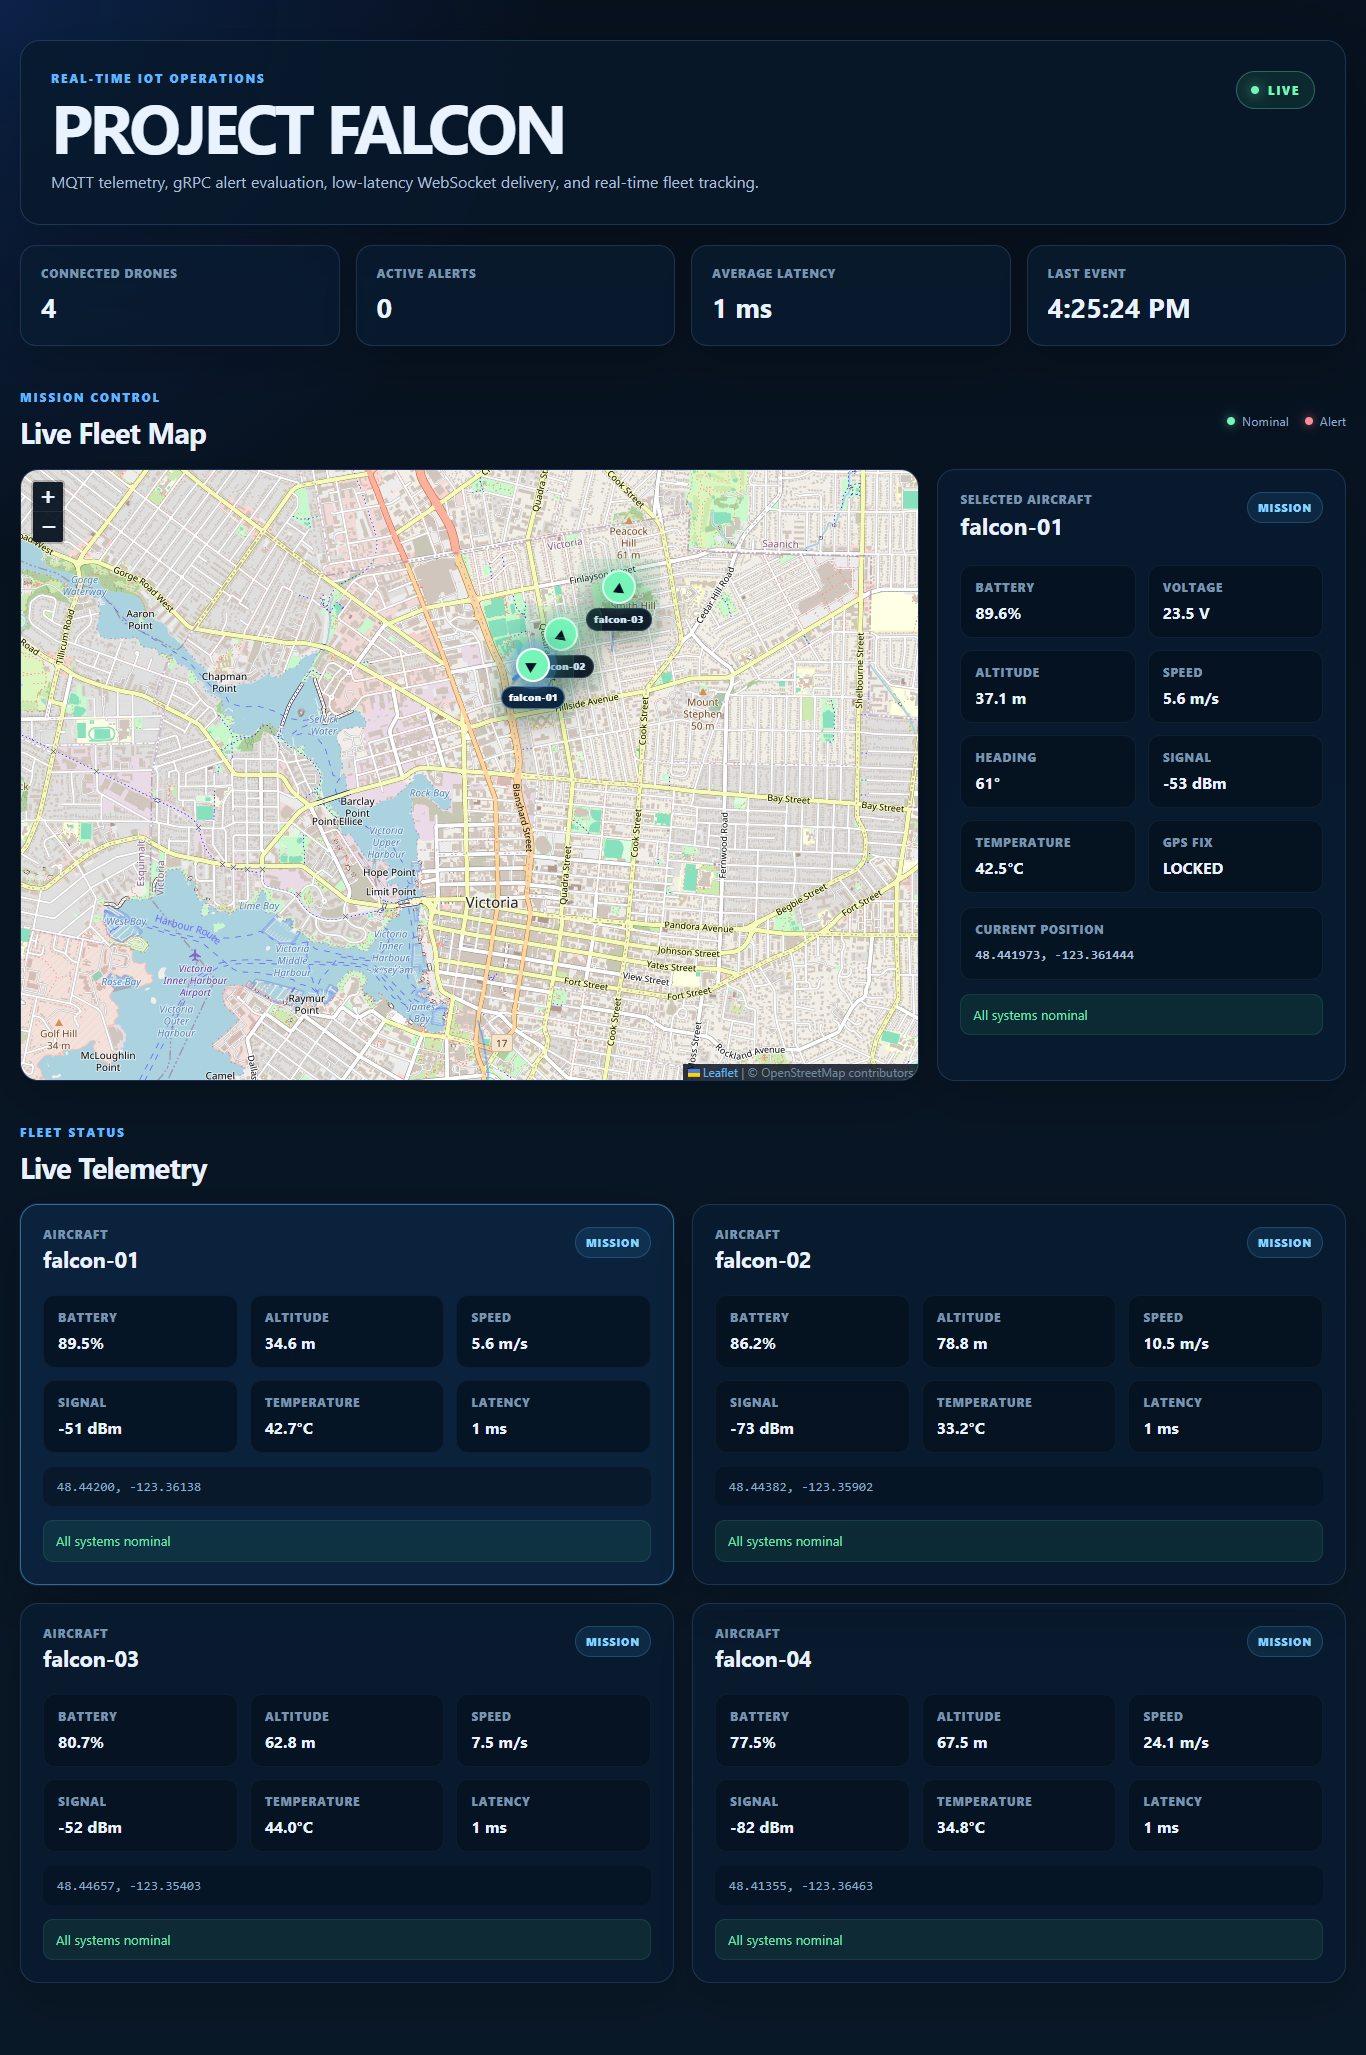
Task: Click falcon-04 card battery 77.5%
Action: [753, 1743]
